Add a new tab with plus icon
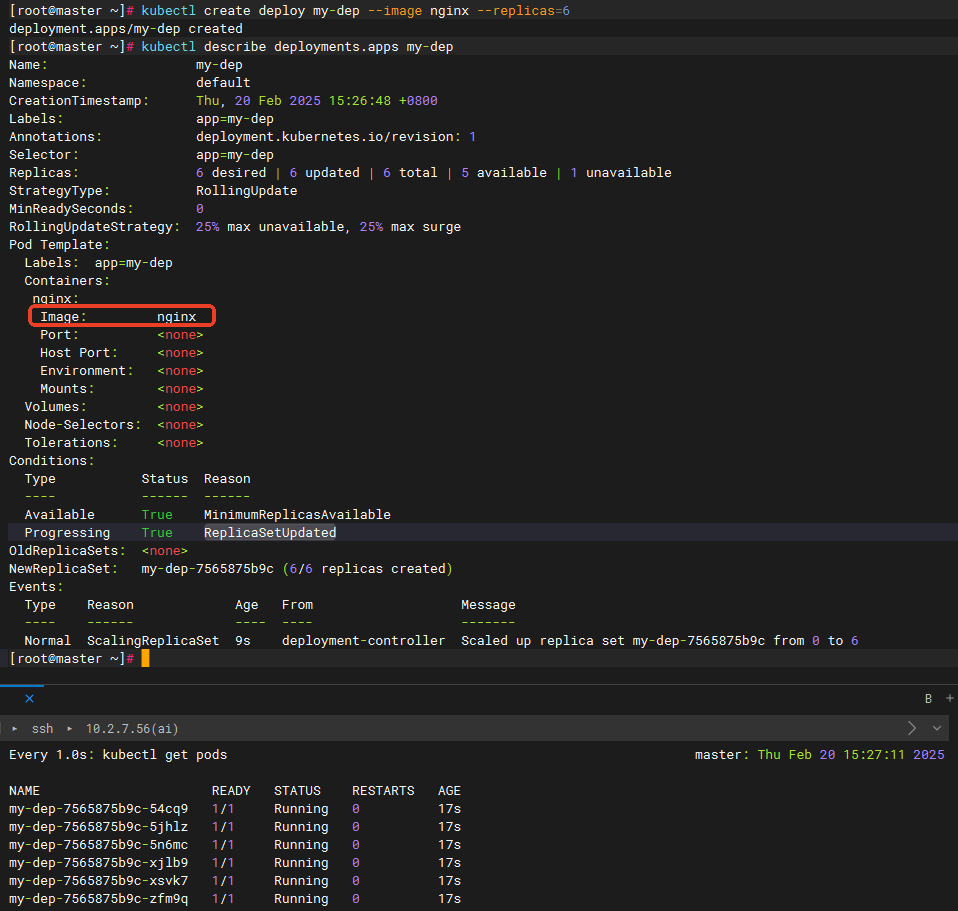This screenshot has width=958, height=911. point(949,698)
